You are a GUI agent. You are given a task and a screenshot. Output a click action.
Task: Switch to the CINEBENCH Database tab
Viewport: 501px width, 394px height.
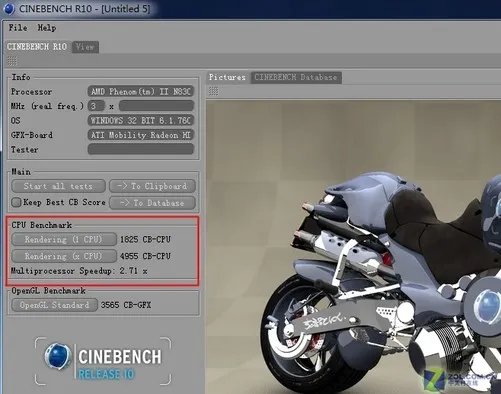tap(296, 77)
